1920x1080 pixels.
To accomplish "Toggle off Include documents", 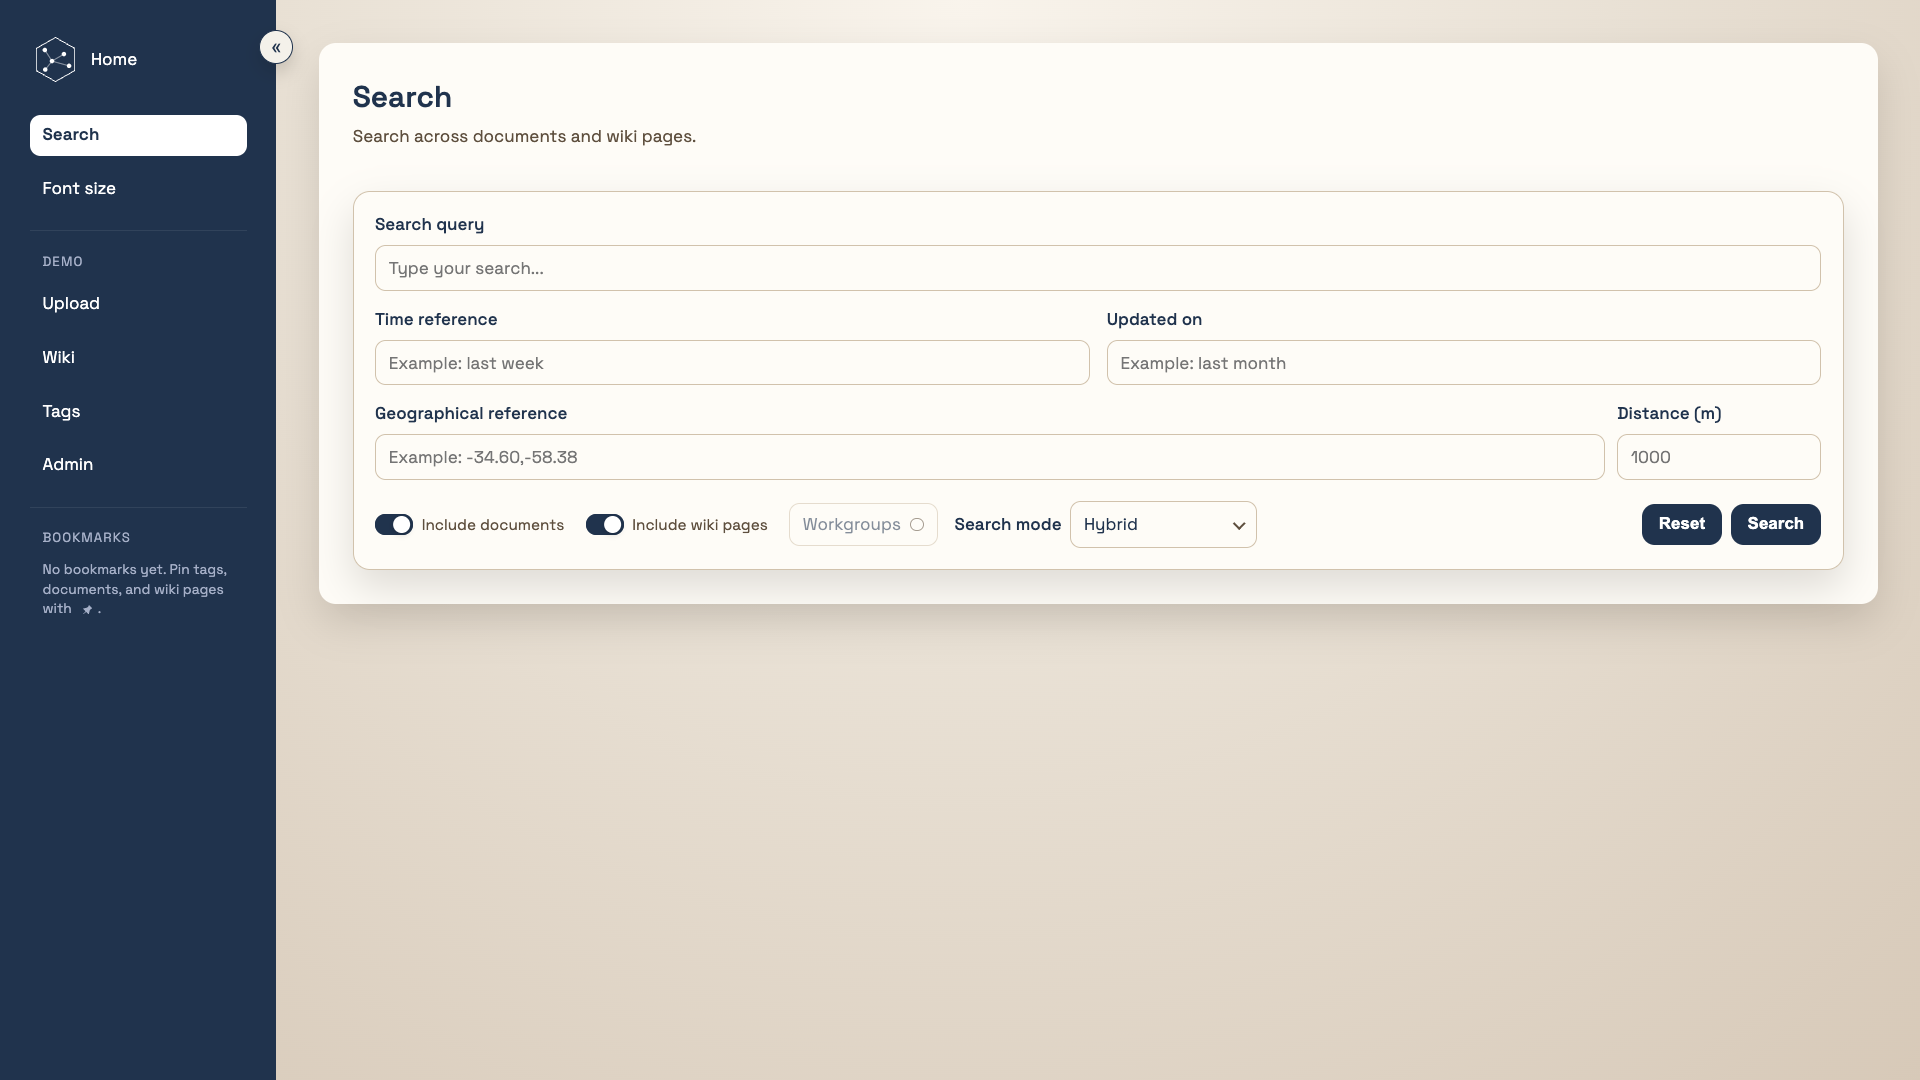I will tap(394, 524).
